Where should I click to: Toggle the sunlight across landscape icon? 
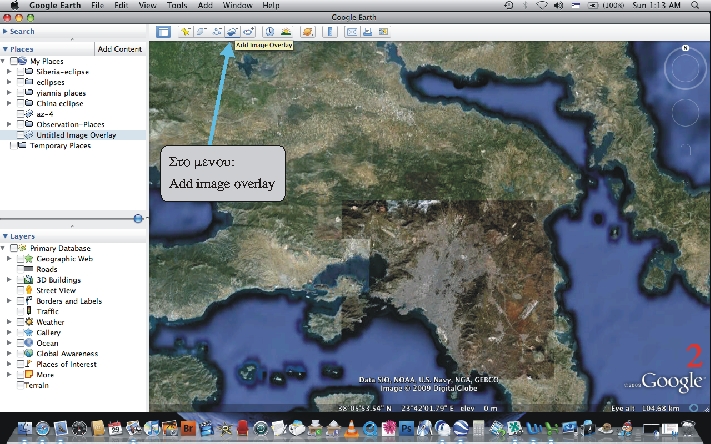point(286,31)
